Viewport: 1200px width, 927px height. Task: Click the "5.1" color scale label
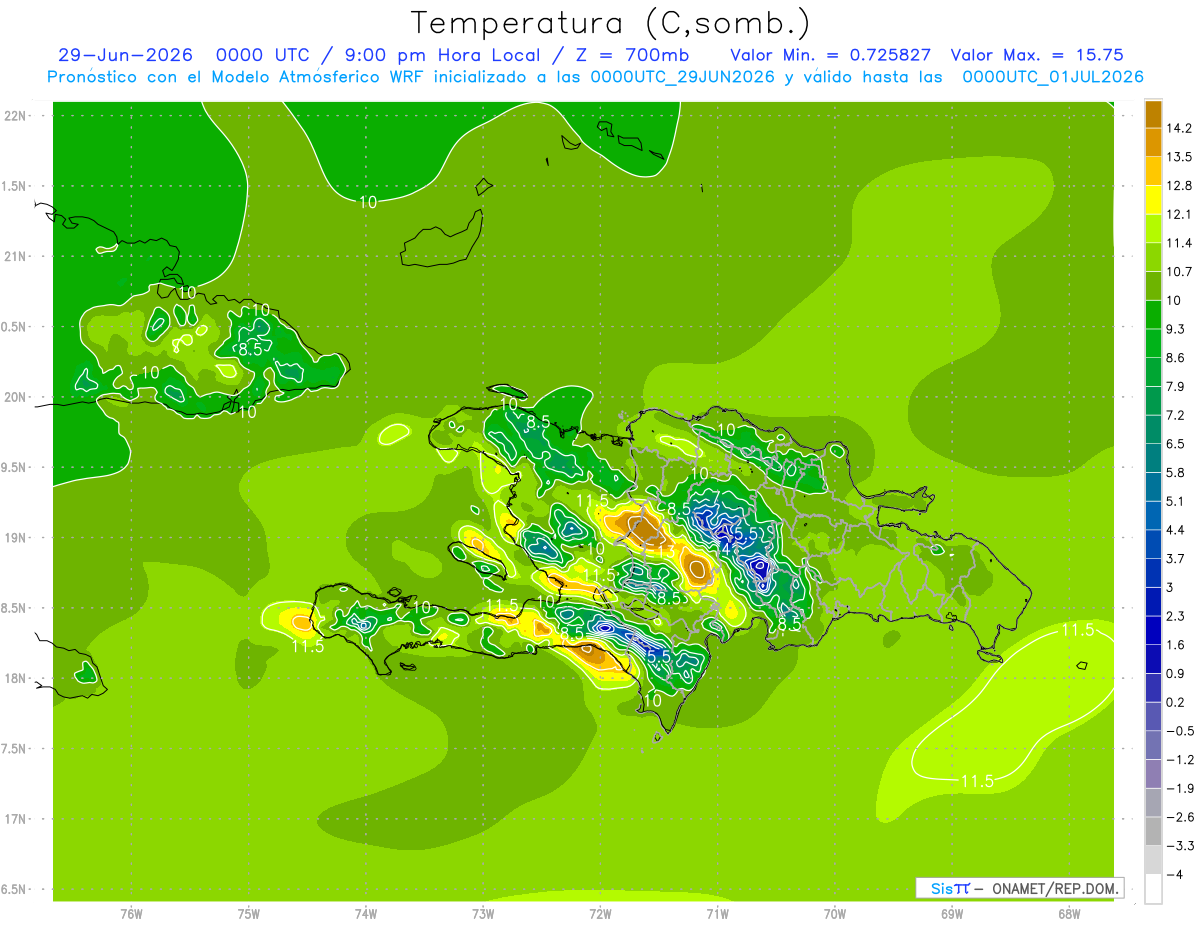click(x=1175, y=501)
